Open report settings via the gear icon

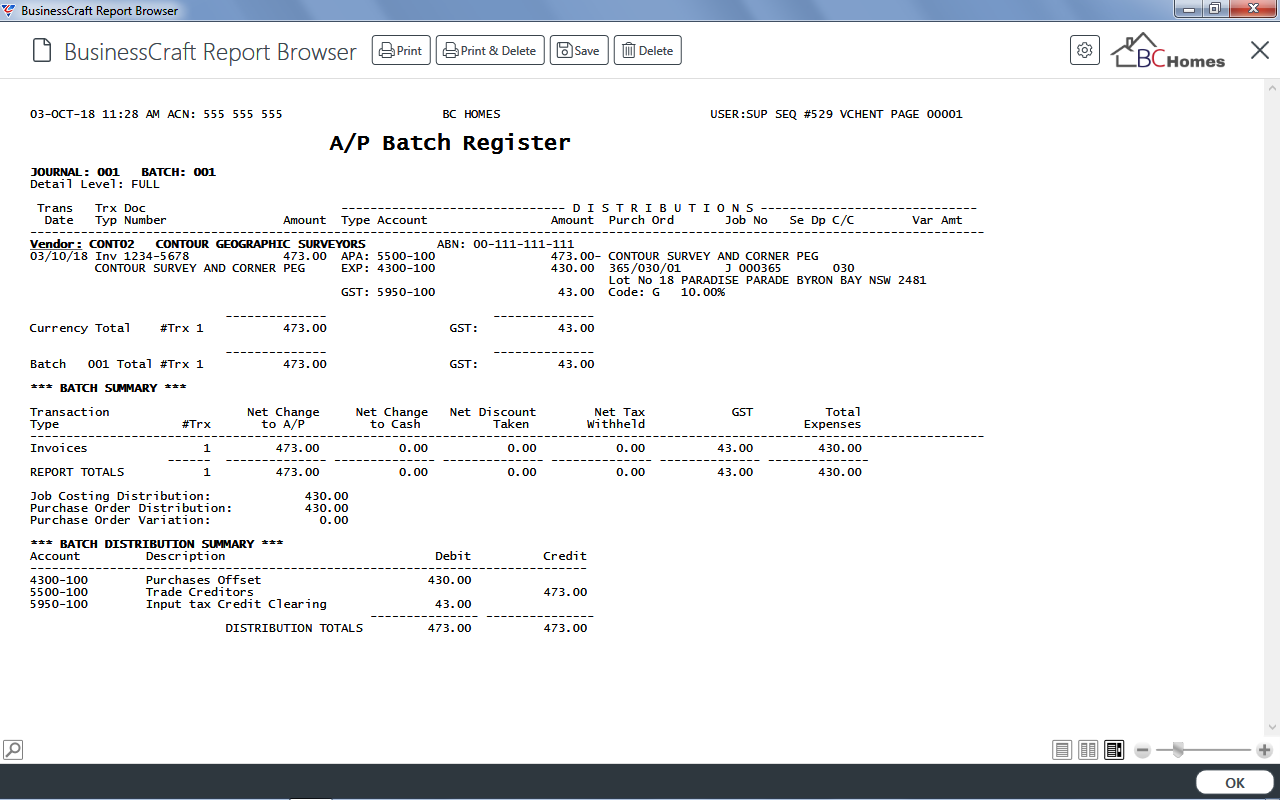(x=1084, y=51)
